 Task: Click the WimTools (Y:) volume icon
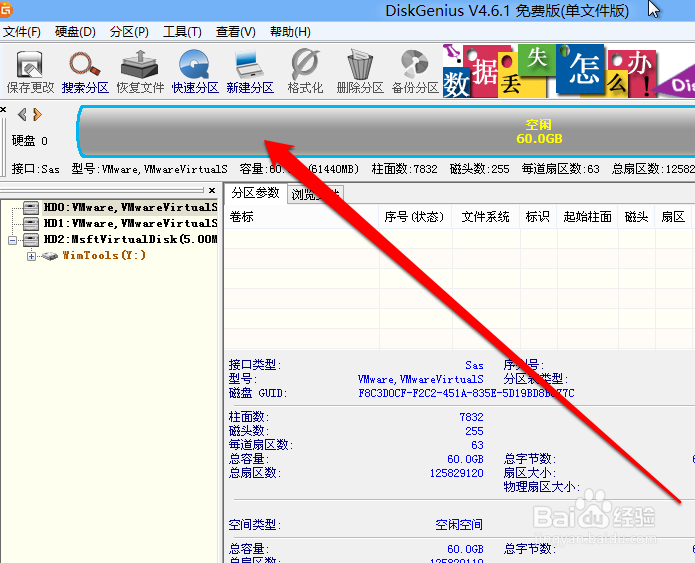tap(50, 256)
